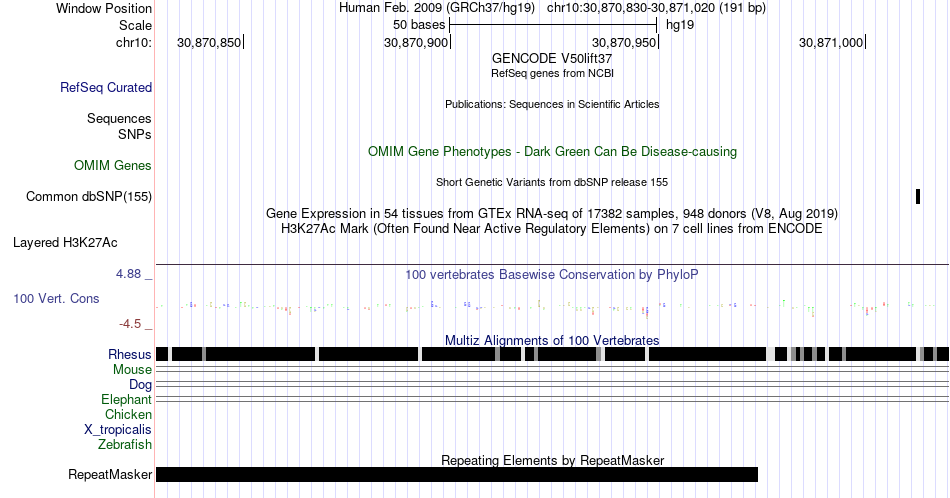Click the 4.88 PhyloP upper scale value
This screenshot has width=950, height=498.
click(128, 274)
